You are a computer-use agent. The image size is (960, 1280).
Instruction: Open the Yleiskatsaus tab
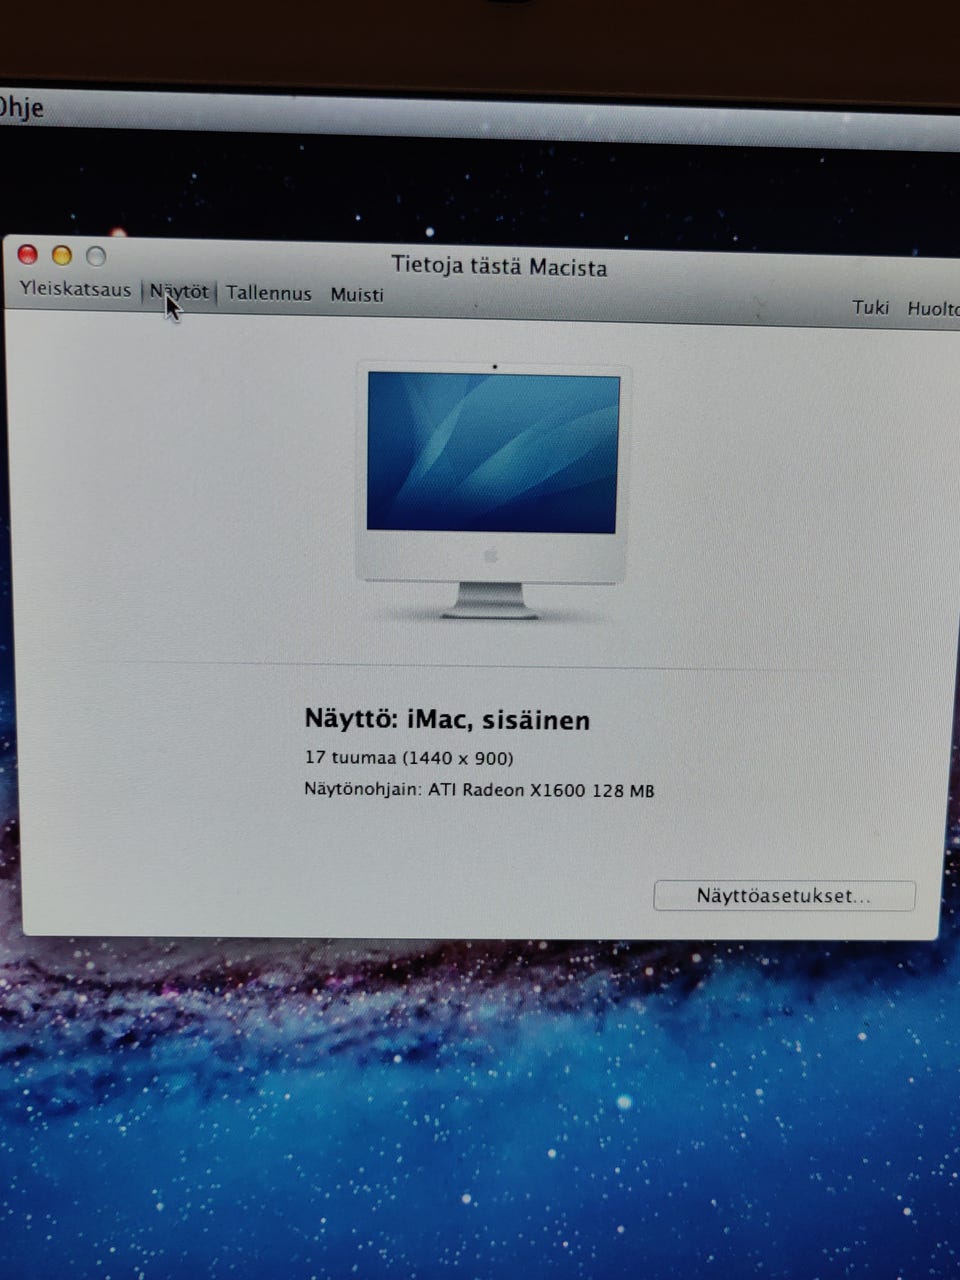click(x=75, y=290)
